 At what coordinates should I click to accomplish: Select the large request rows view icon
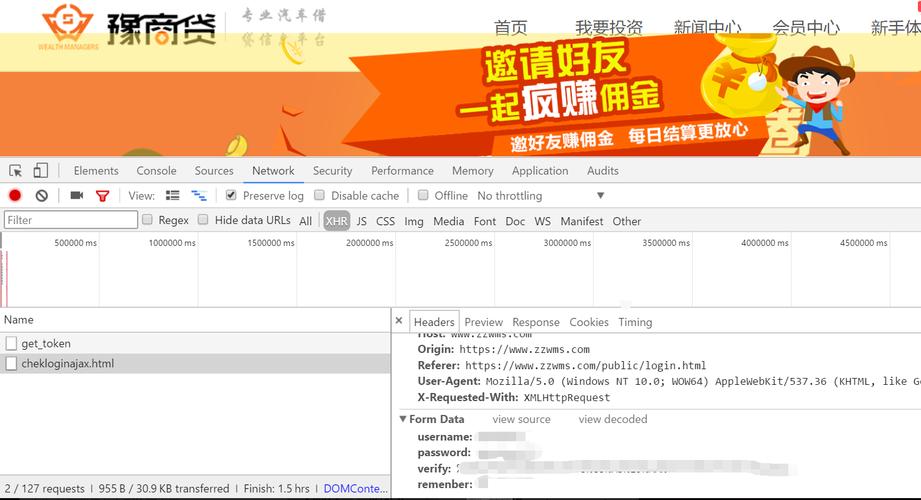(x=173, y=196)
